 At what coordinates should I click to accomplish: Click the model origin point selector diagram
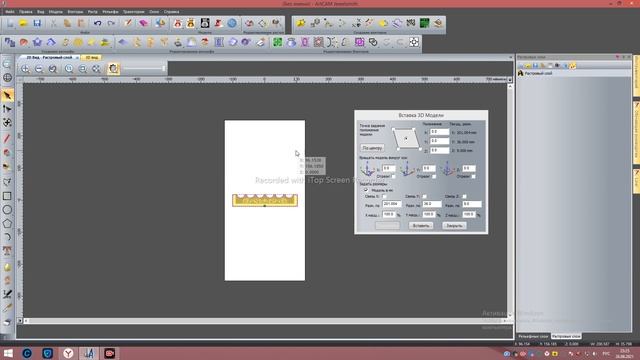click(x=406, y=139)
